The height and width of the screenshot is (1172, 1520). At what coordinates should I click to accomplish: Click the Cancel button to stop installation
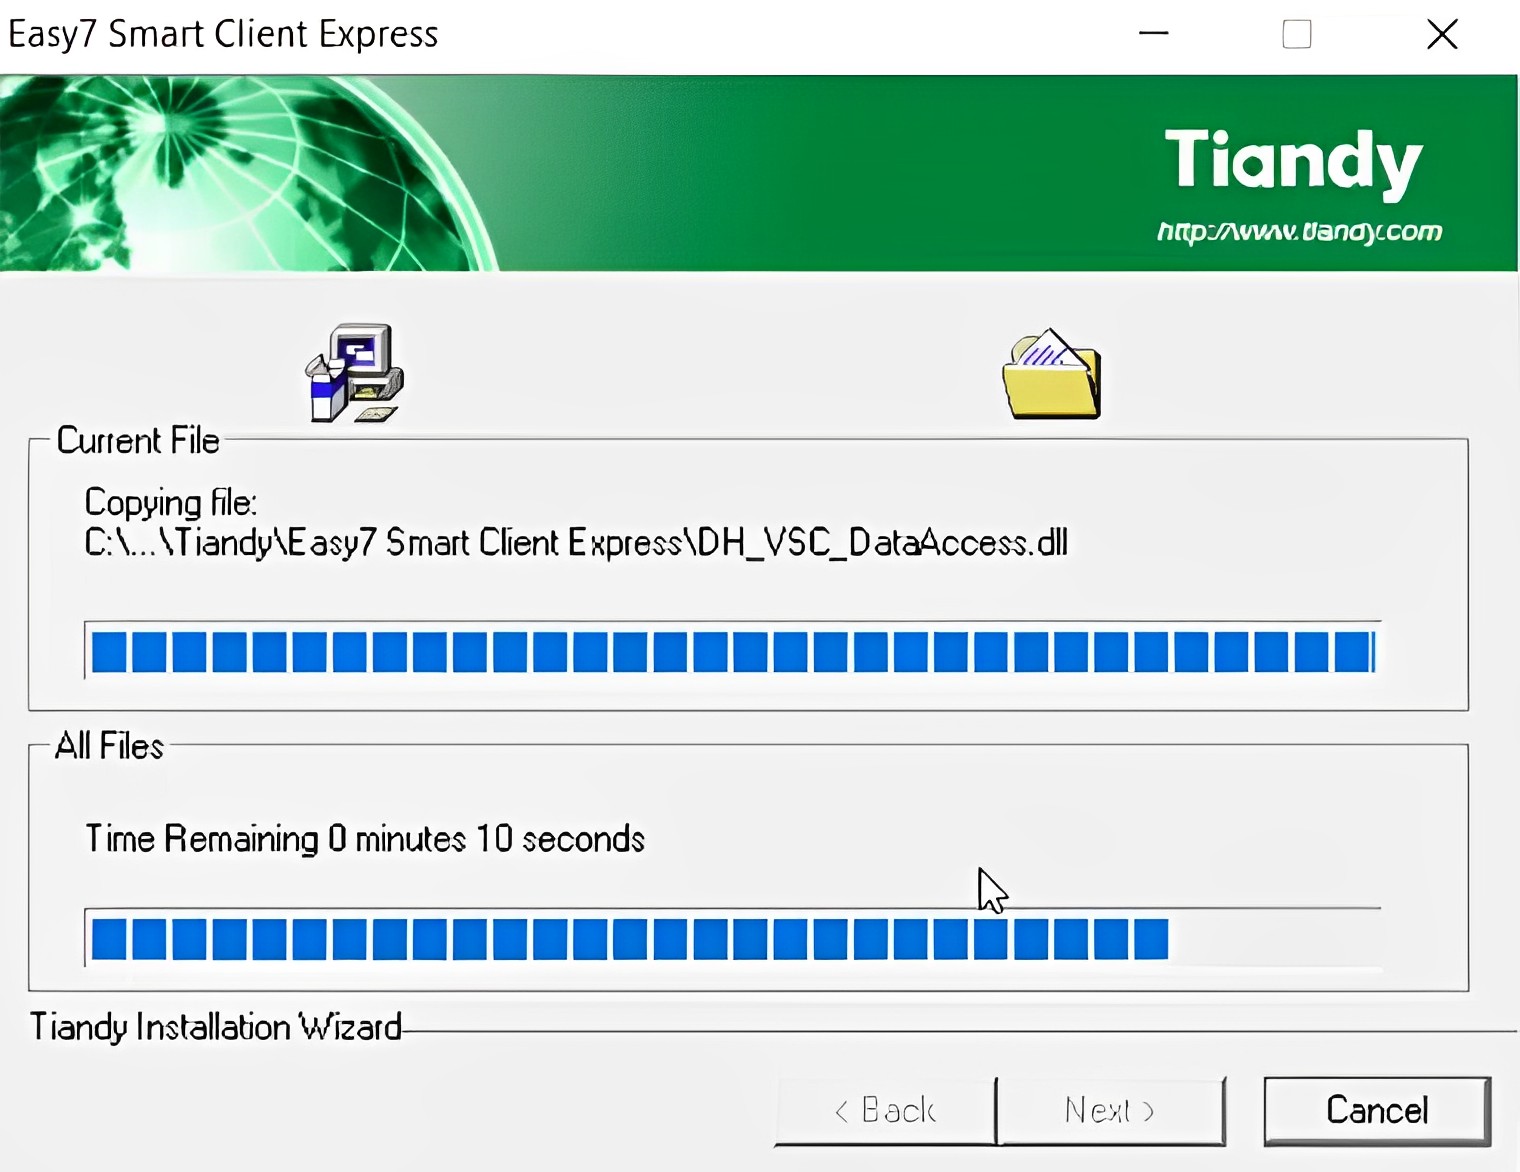[x=1377, y=1111]
